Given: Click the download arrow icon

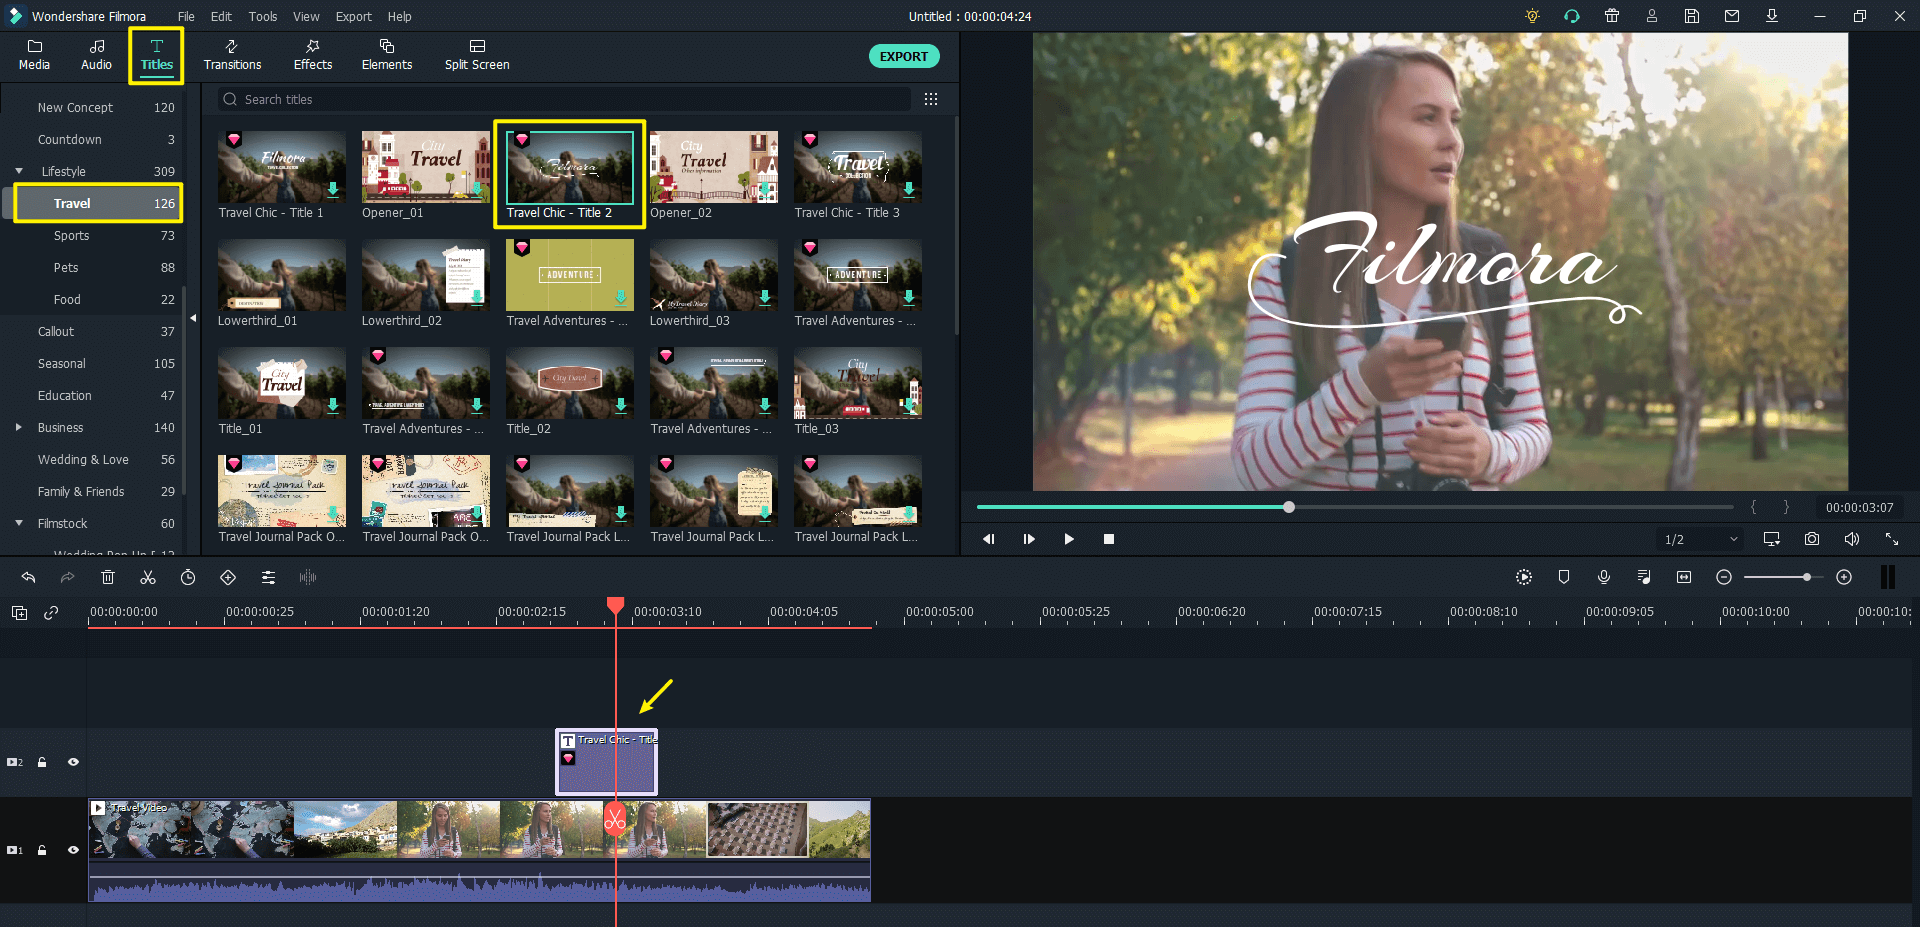Looking at the screenshot, I should coord(1772,16).
